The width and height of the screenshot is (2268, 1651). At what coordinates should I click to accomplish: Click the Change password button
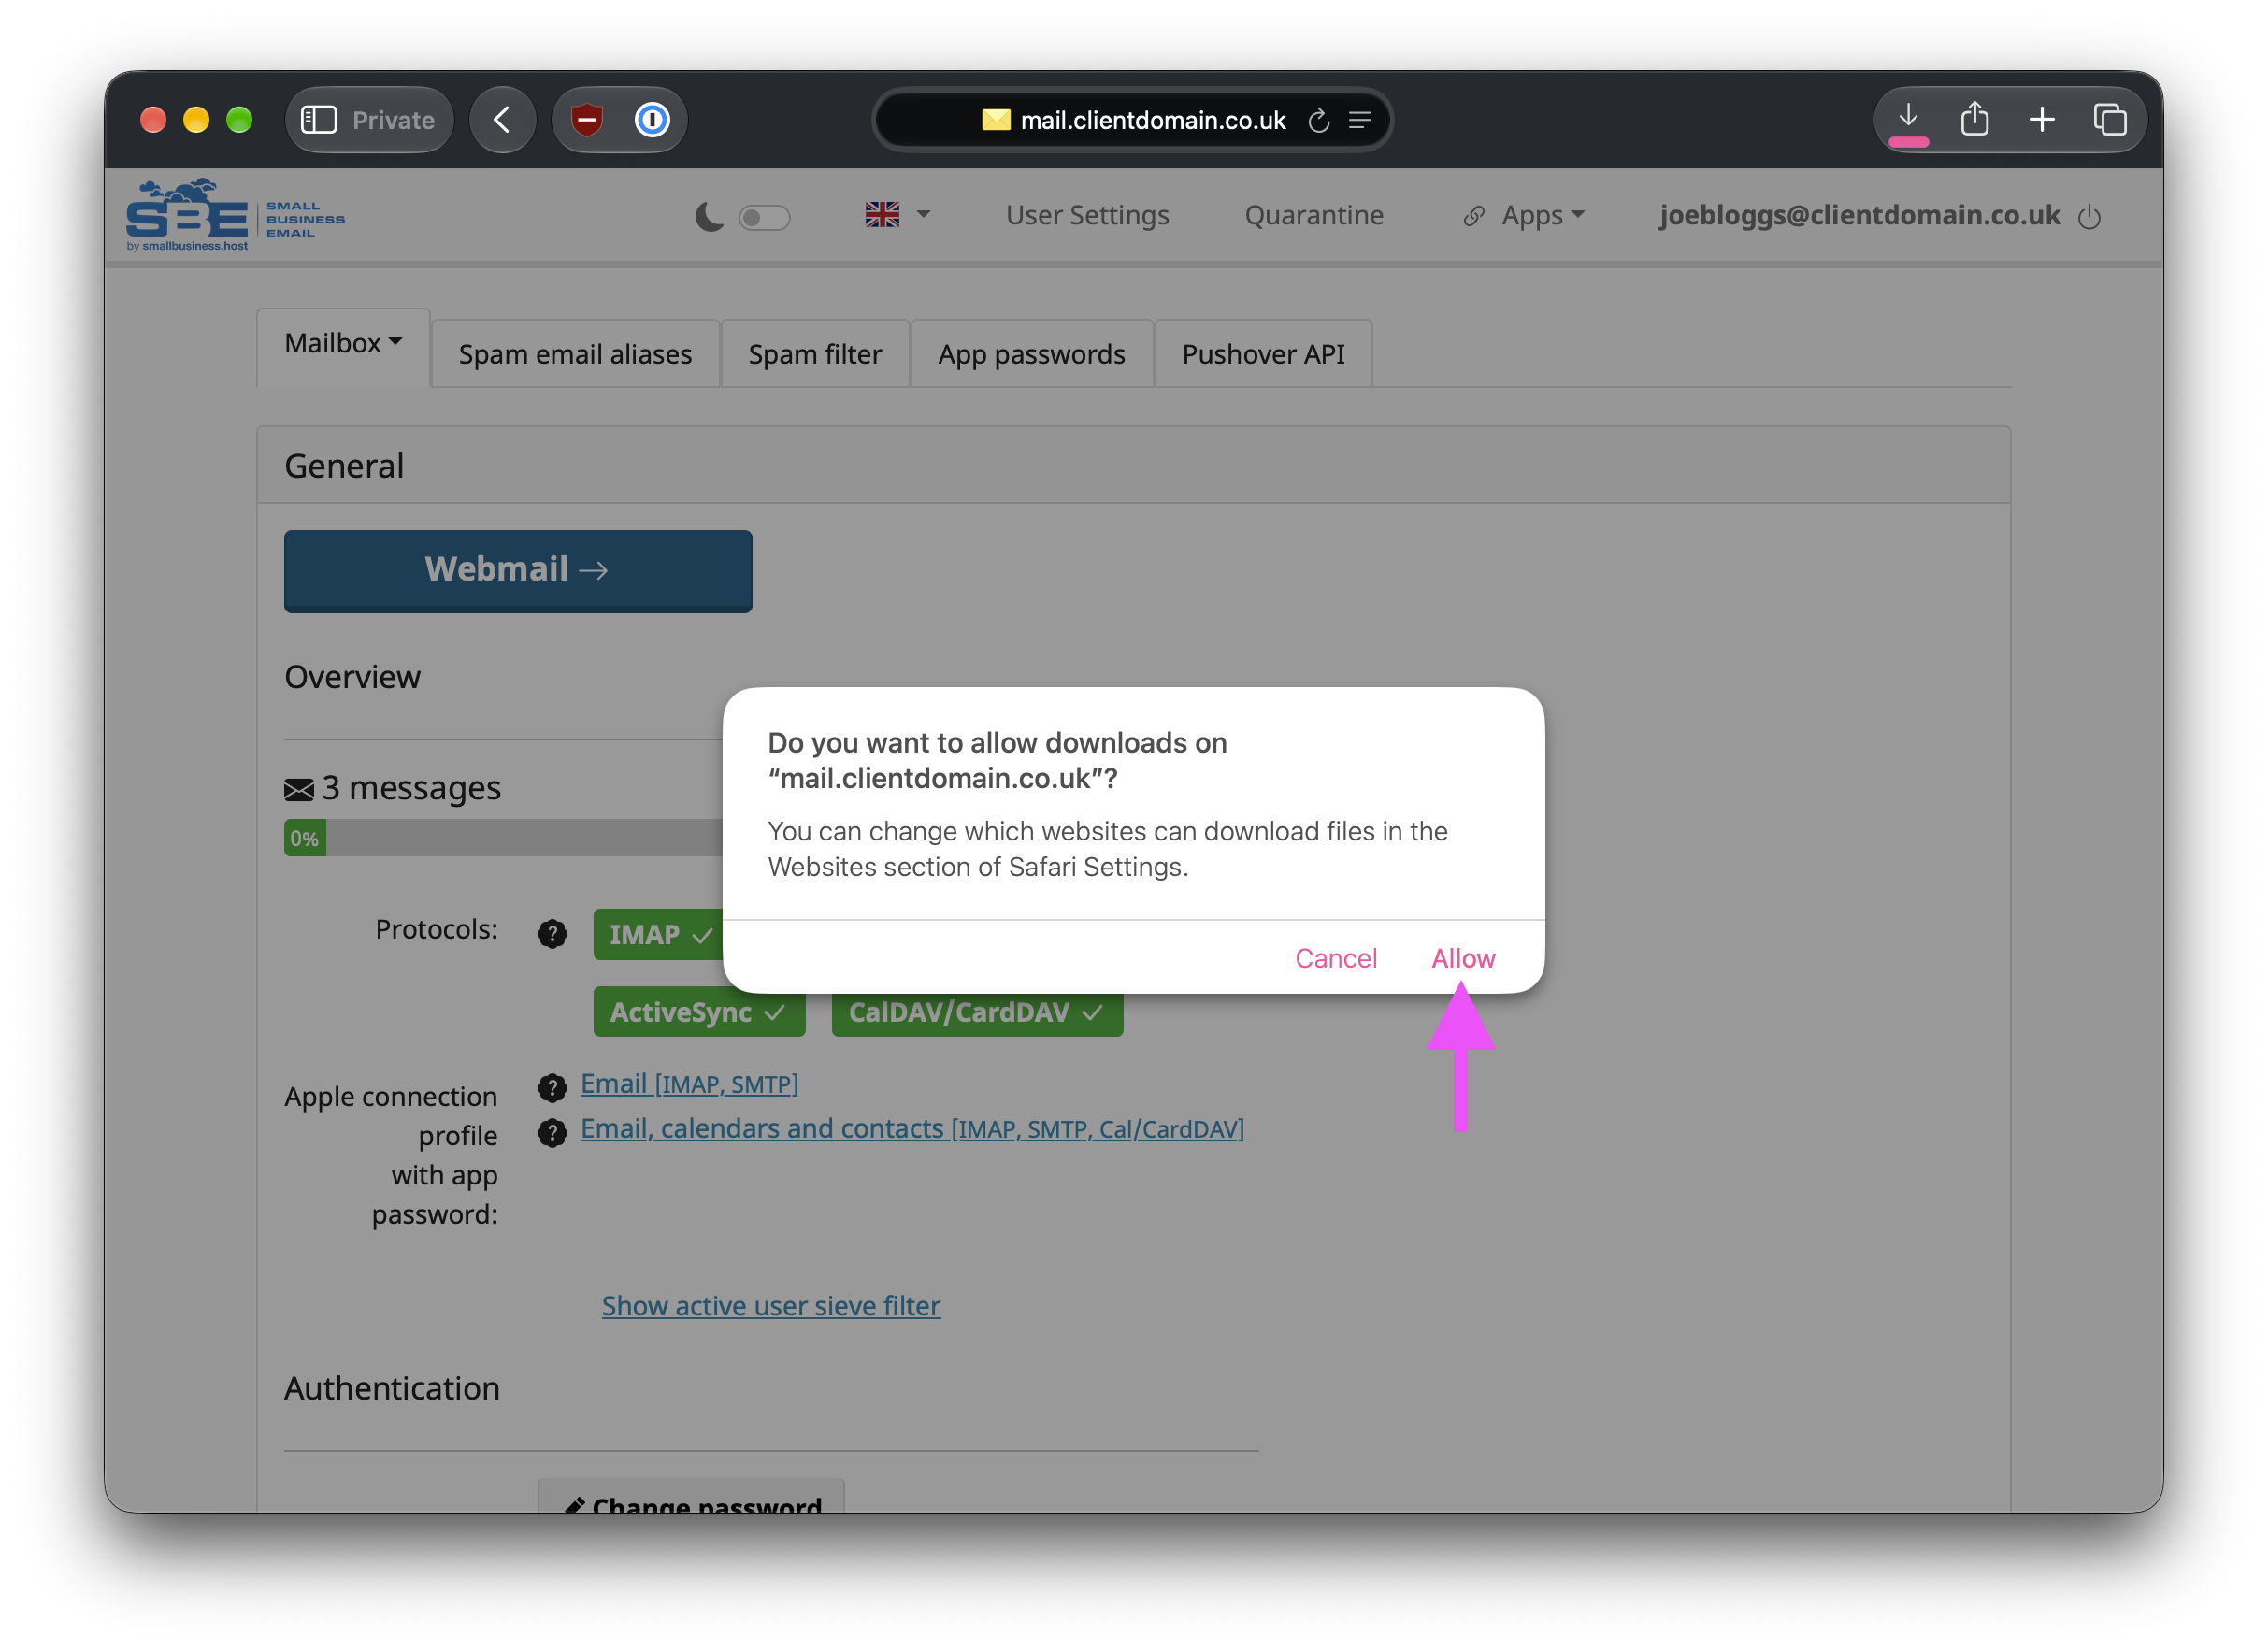pyautogui.click(x=691, y=1497)
